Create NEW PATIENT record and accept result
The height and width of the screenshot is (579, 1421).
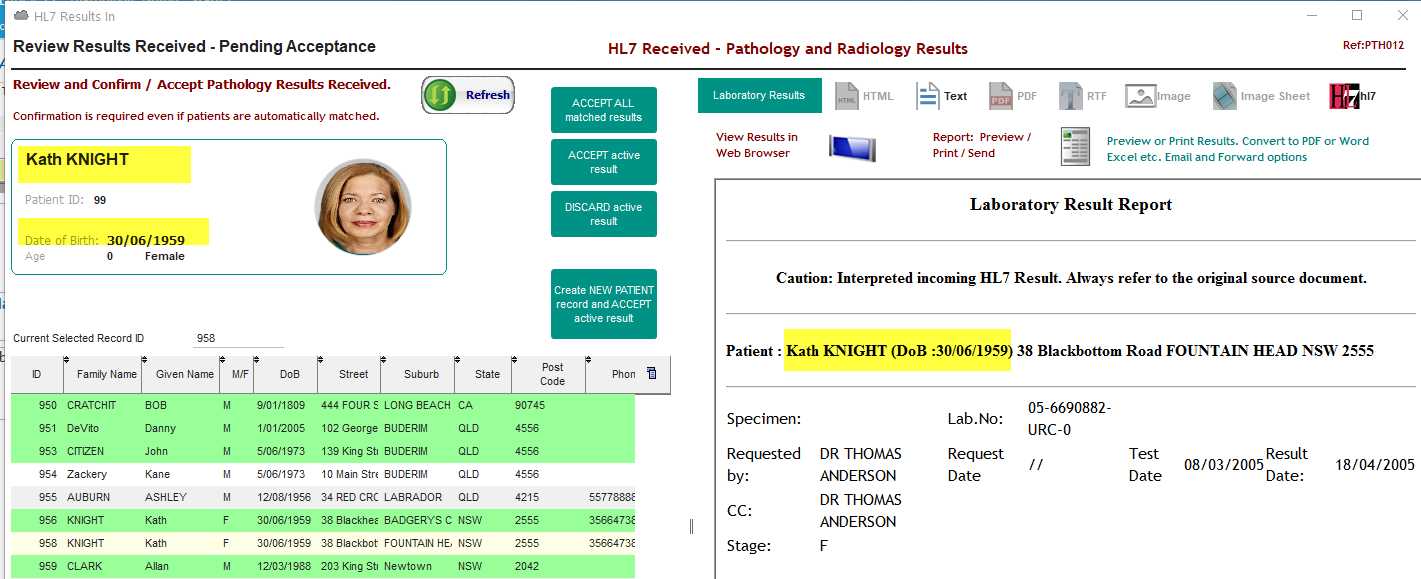[x=603, y=304]
